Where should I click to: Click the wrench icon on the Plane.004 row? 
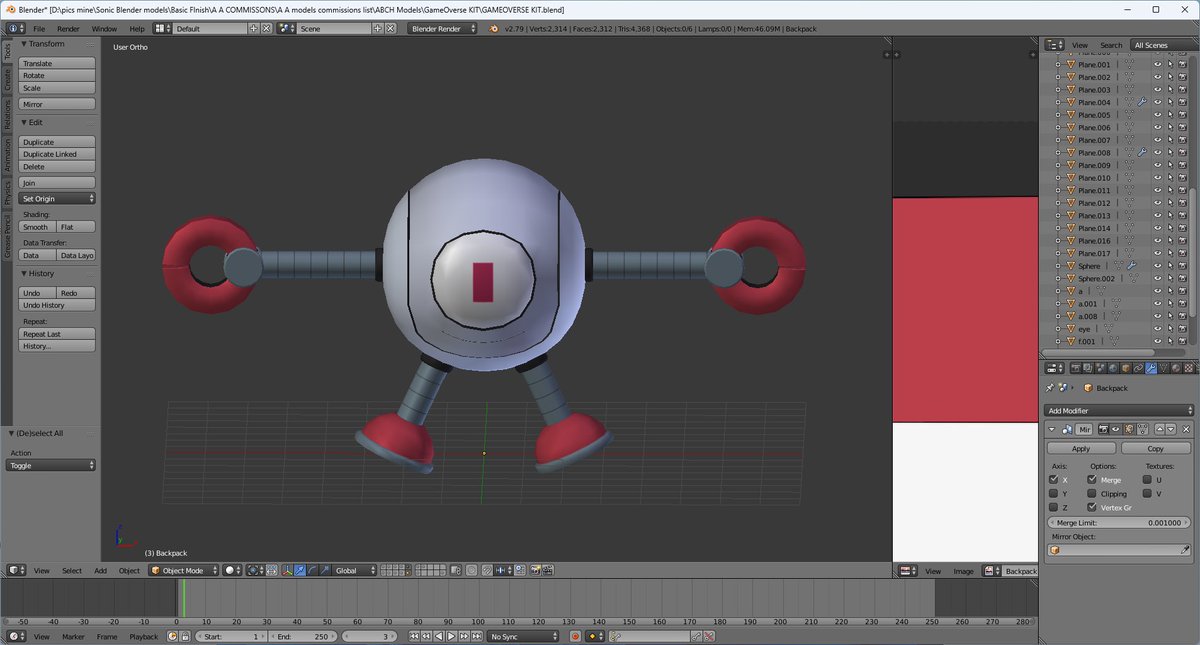coord(1141,102)
